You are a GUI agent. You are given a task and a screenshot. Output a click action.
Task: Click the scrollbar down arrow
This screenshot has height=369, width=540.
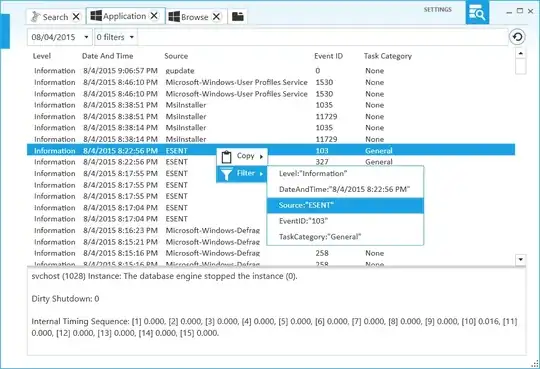520,259
